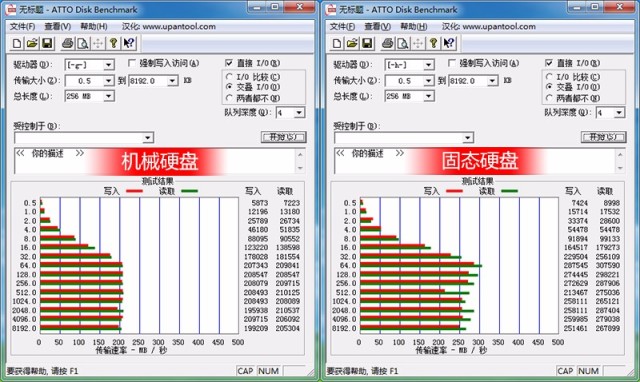This screenshot has height=382, width=640.
Task: Select 两者都不 radio in right window
Action: pos(549,98)
